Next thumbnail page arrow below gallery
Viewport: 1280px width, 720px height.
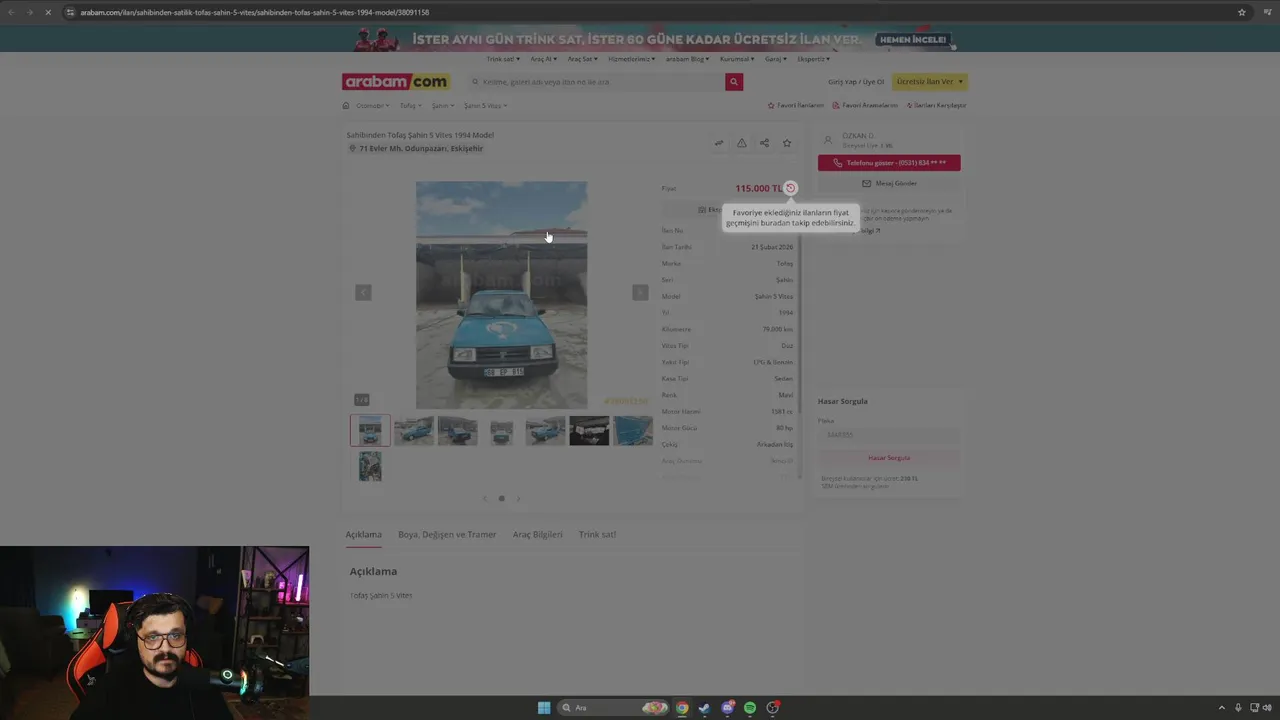(518, 498)
